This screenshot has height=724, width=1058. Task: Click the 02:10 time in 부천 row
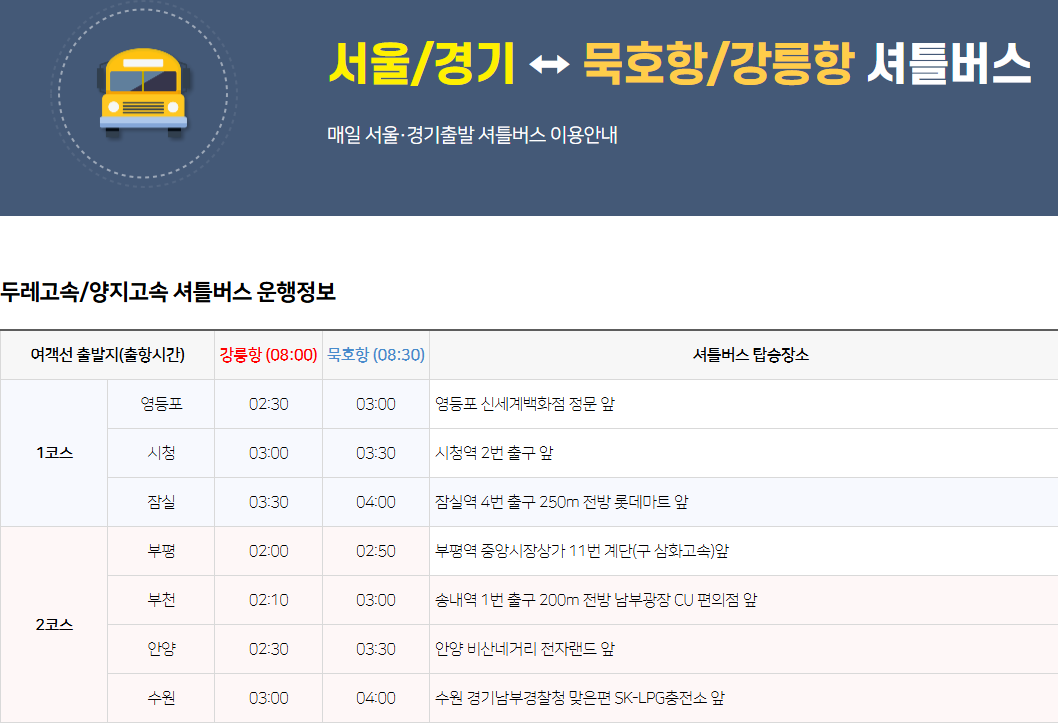pyautogui.click(x=268, y=600)
